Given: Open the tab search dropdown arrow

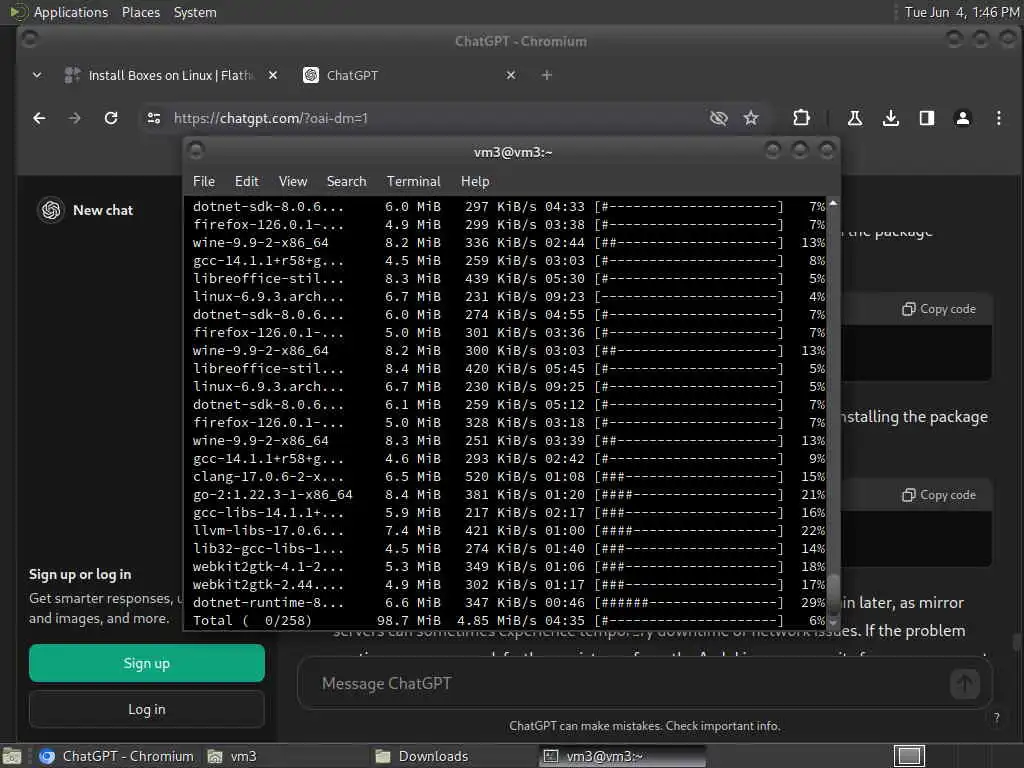Looking at the screenshot, I should pos(37,75).
